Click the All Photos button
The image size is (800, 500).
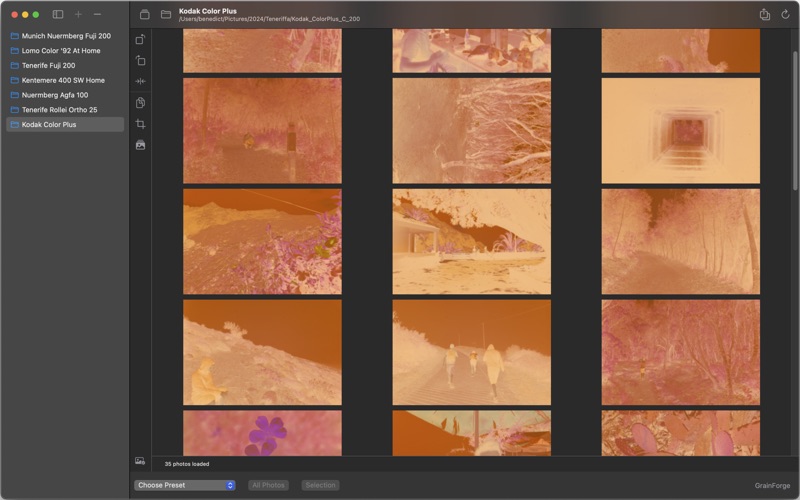tap(268, 485)
